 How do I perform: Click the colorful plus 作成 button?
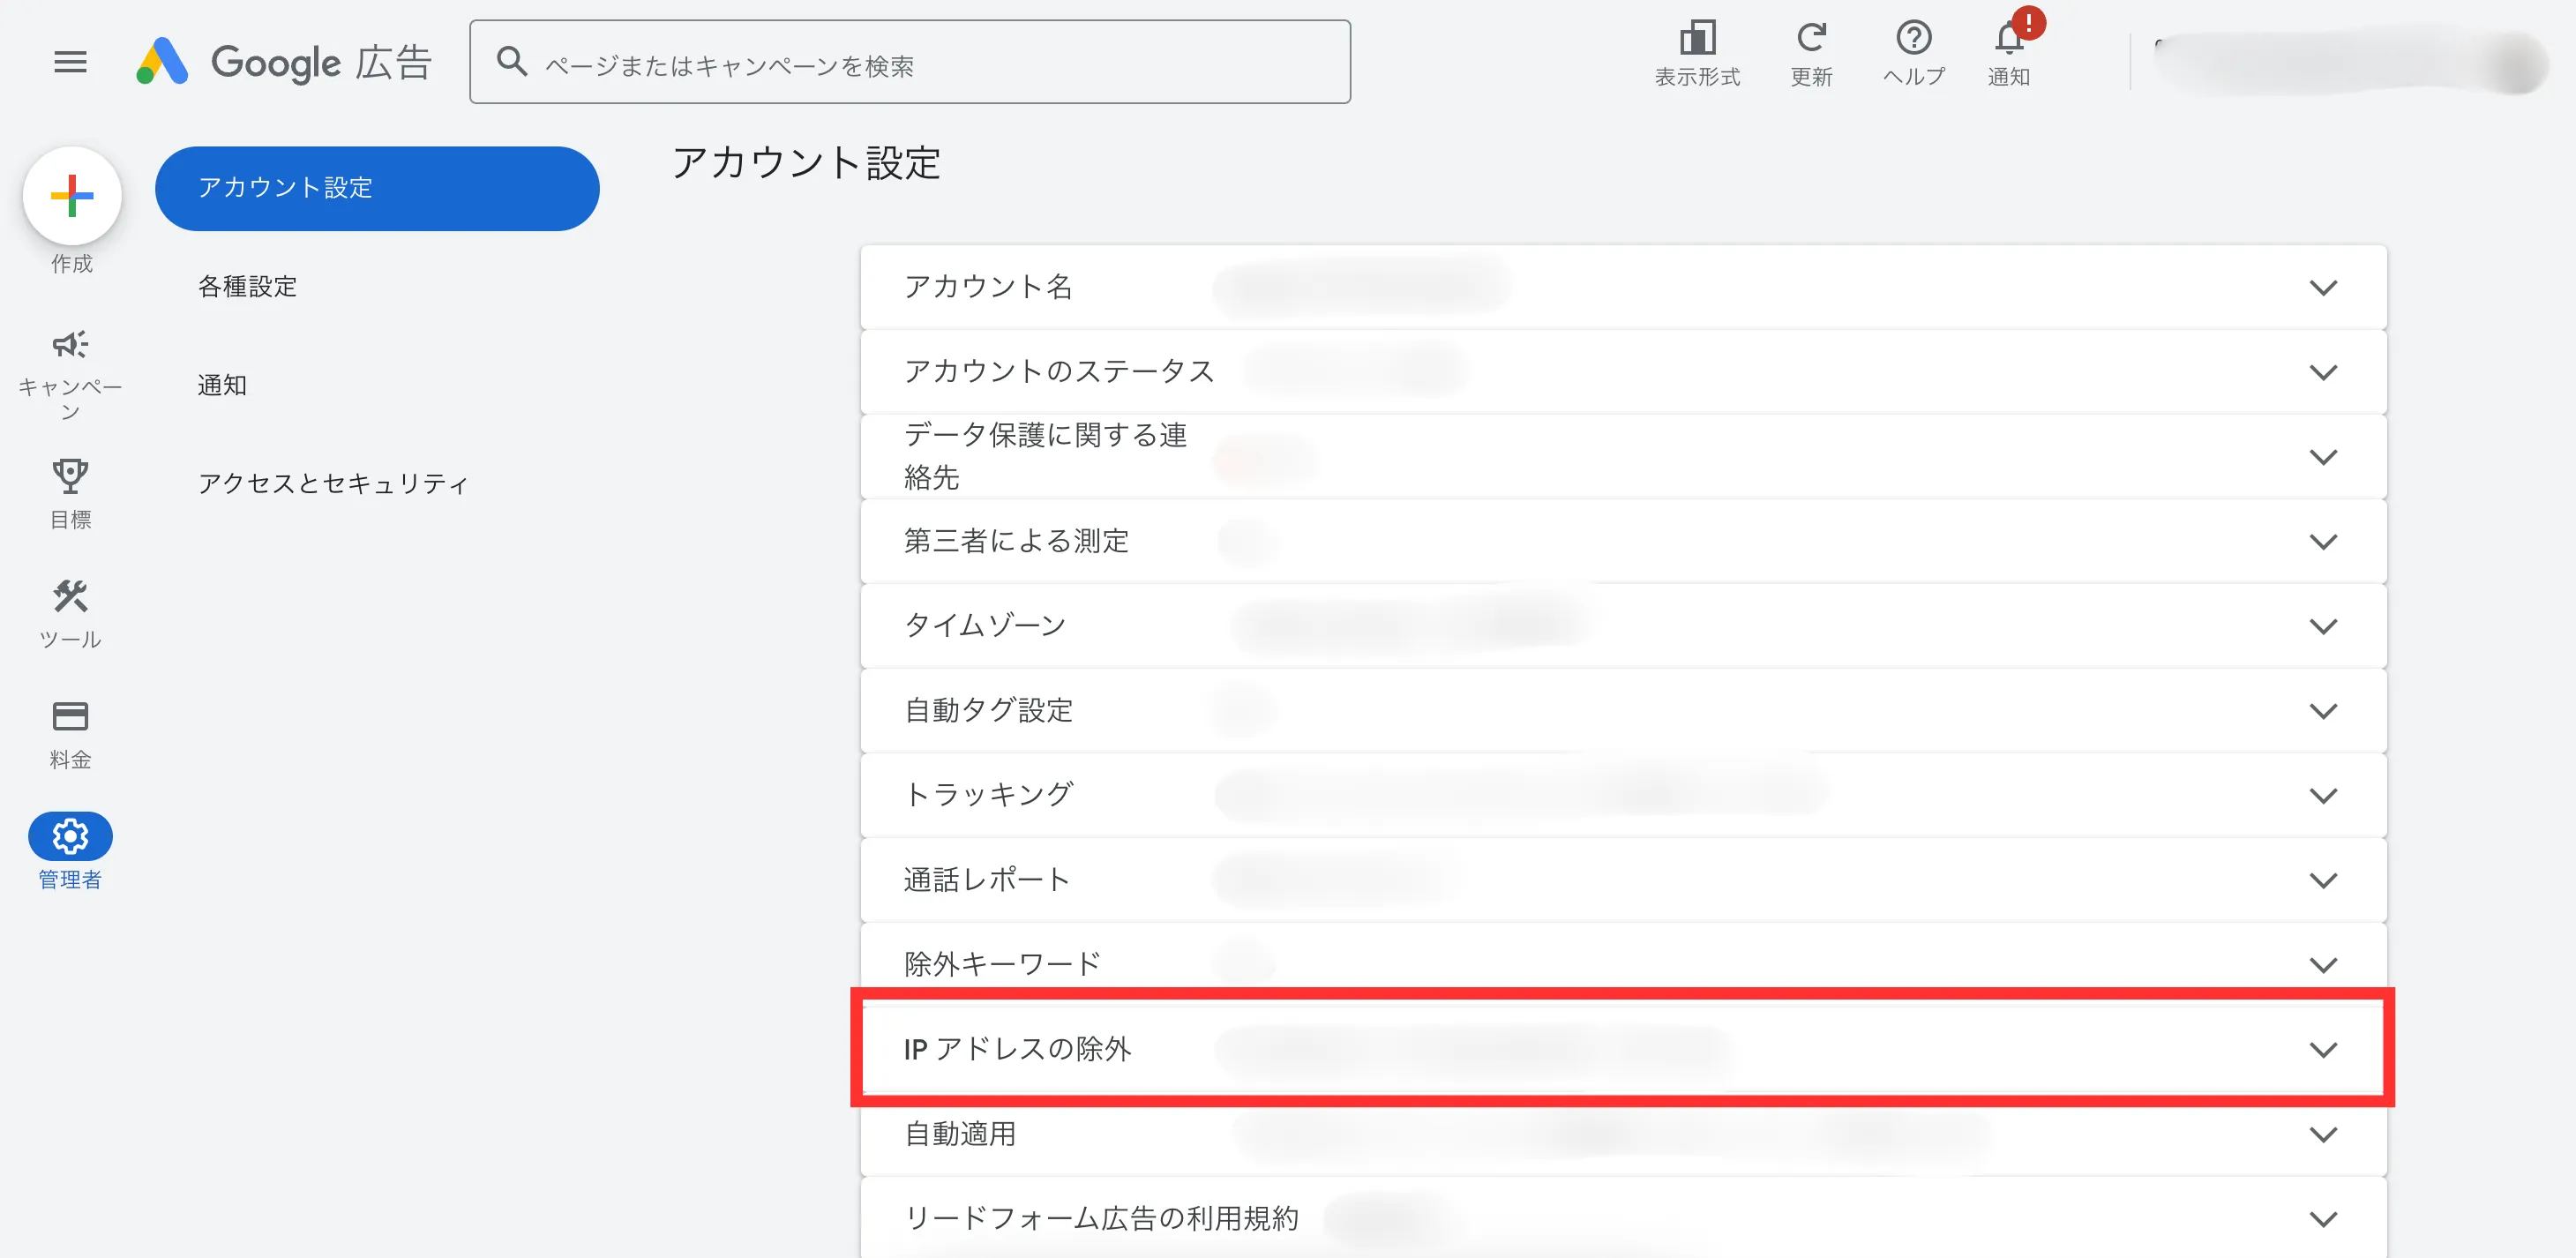72,196
